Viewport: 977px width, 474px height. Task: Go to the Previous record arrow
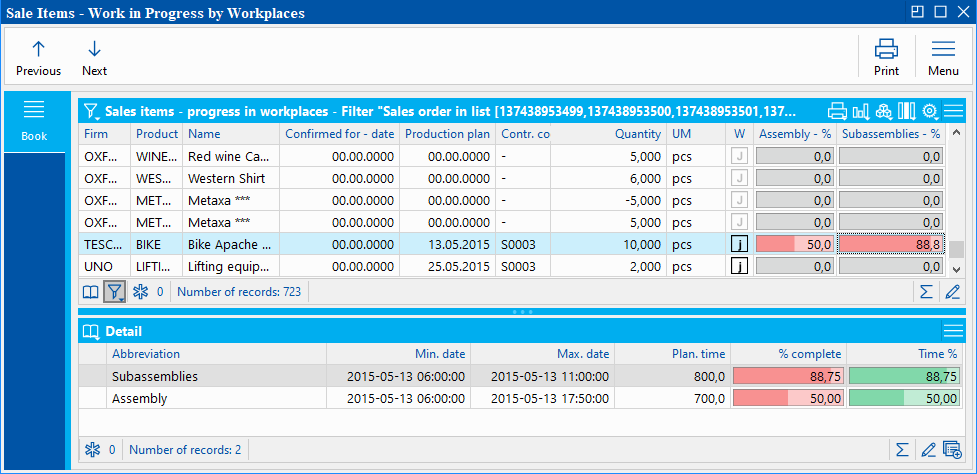[38, 59]
